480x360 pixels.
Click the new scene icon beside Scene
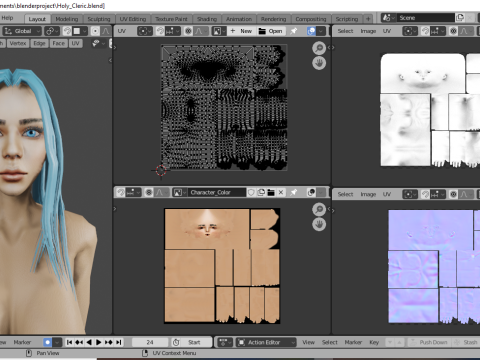pyautogui.click(x=460, y=18)
